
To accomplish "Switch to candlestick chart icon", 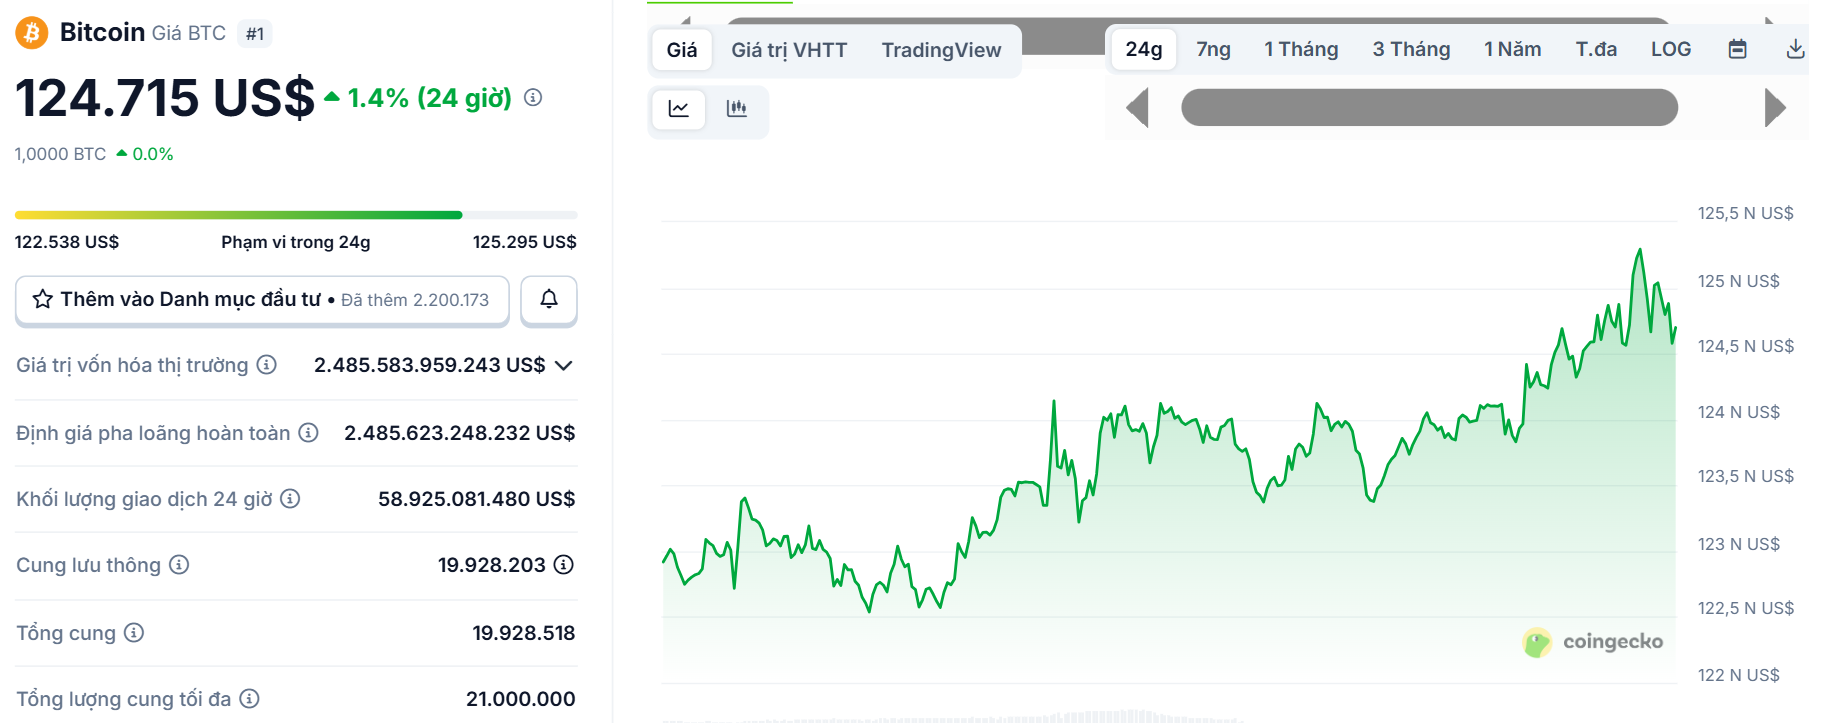I will 737,109.
